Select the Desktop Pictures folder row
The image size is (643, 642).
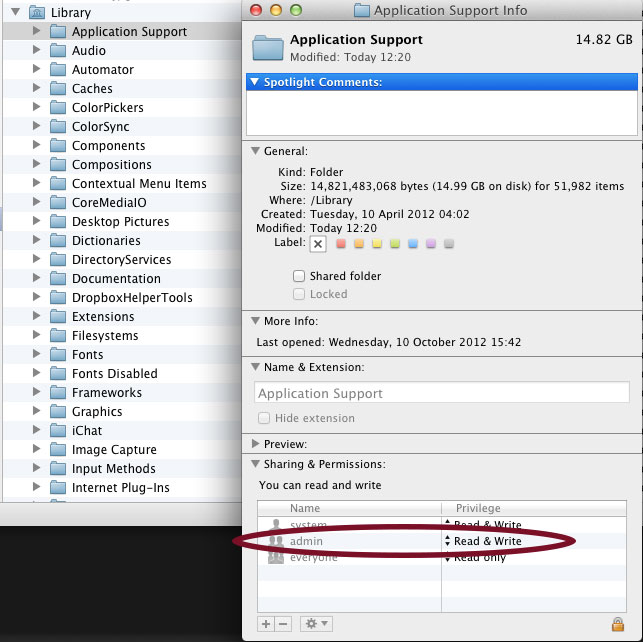120,222
